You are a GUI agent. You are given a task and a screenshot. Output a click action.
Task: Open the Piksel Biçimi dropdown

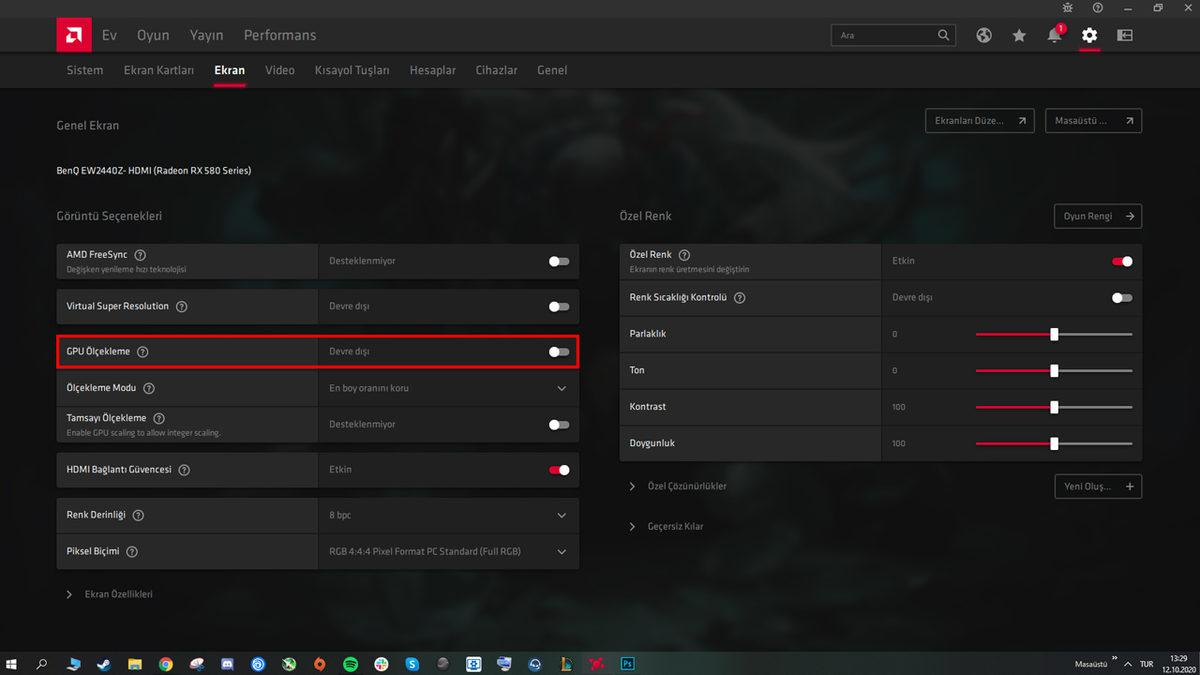click(x=562, y=551)
